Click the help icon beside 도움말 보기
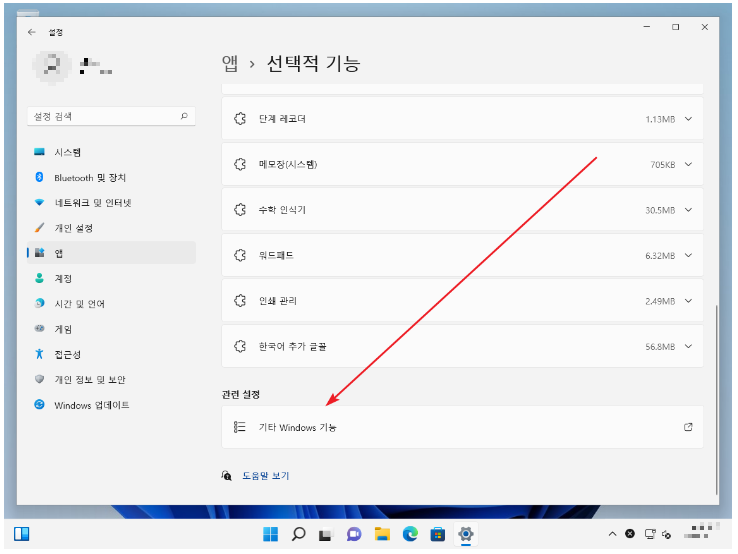 pos(227,476)
